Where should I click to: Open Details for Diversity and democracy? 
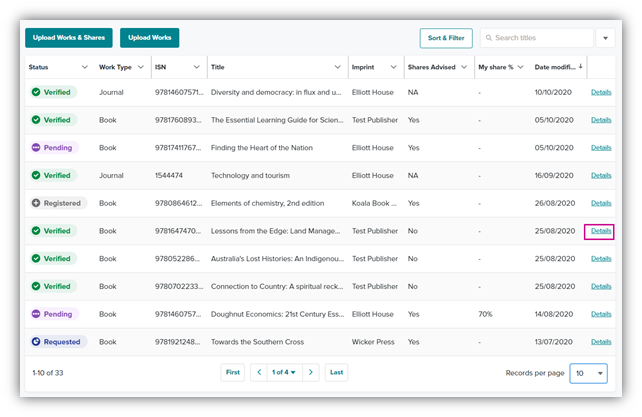click(601, 93)
